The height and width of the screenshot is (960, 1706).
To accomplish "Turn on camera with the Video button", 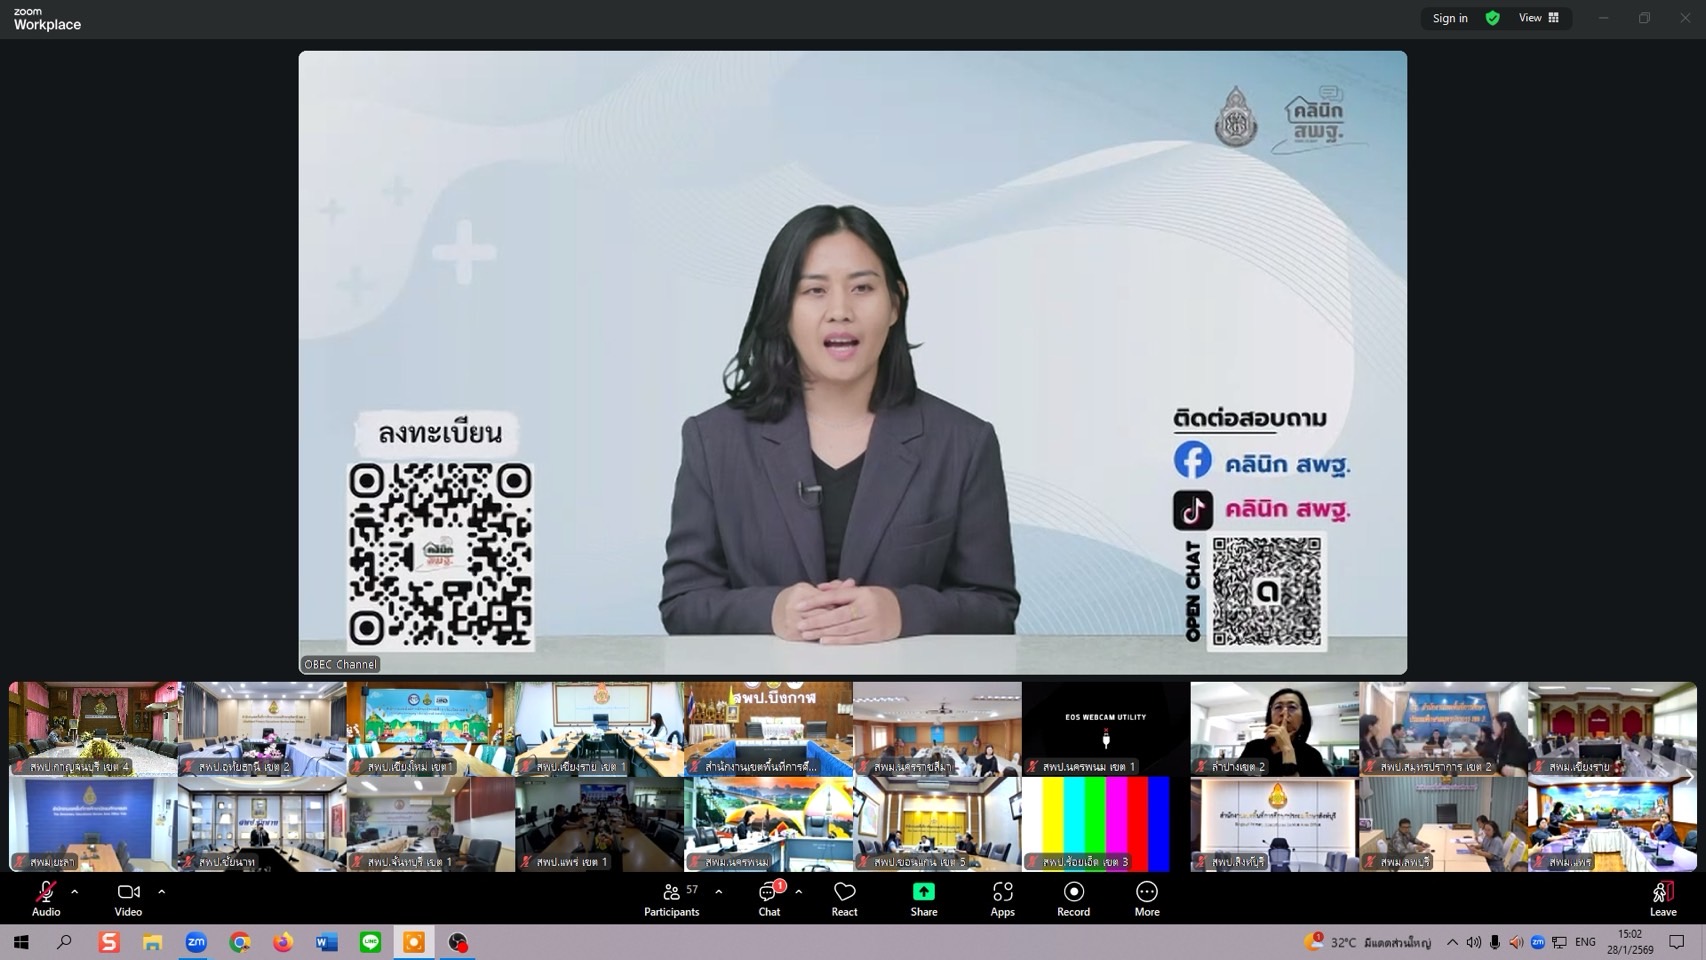I will 128,897.
